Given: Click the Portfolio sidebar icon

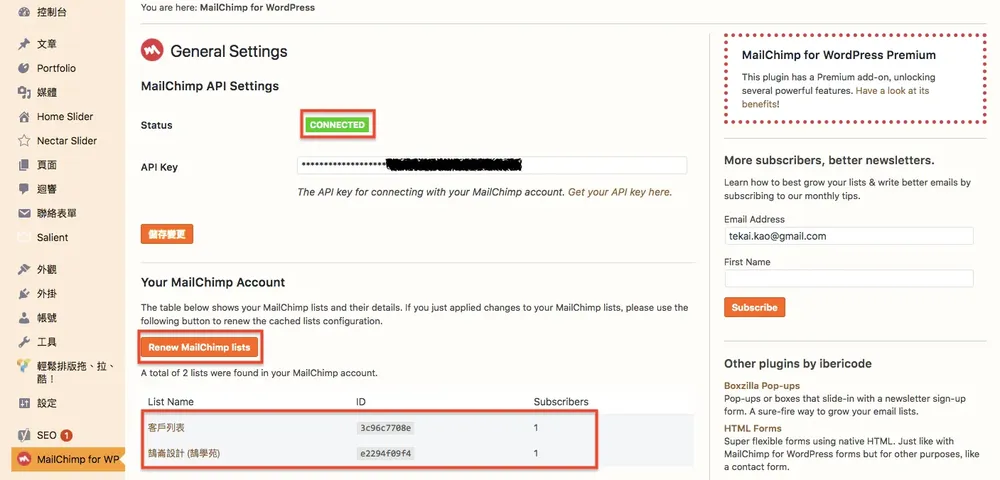Looking at the screenshot, I should tap(24, 68).
